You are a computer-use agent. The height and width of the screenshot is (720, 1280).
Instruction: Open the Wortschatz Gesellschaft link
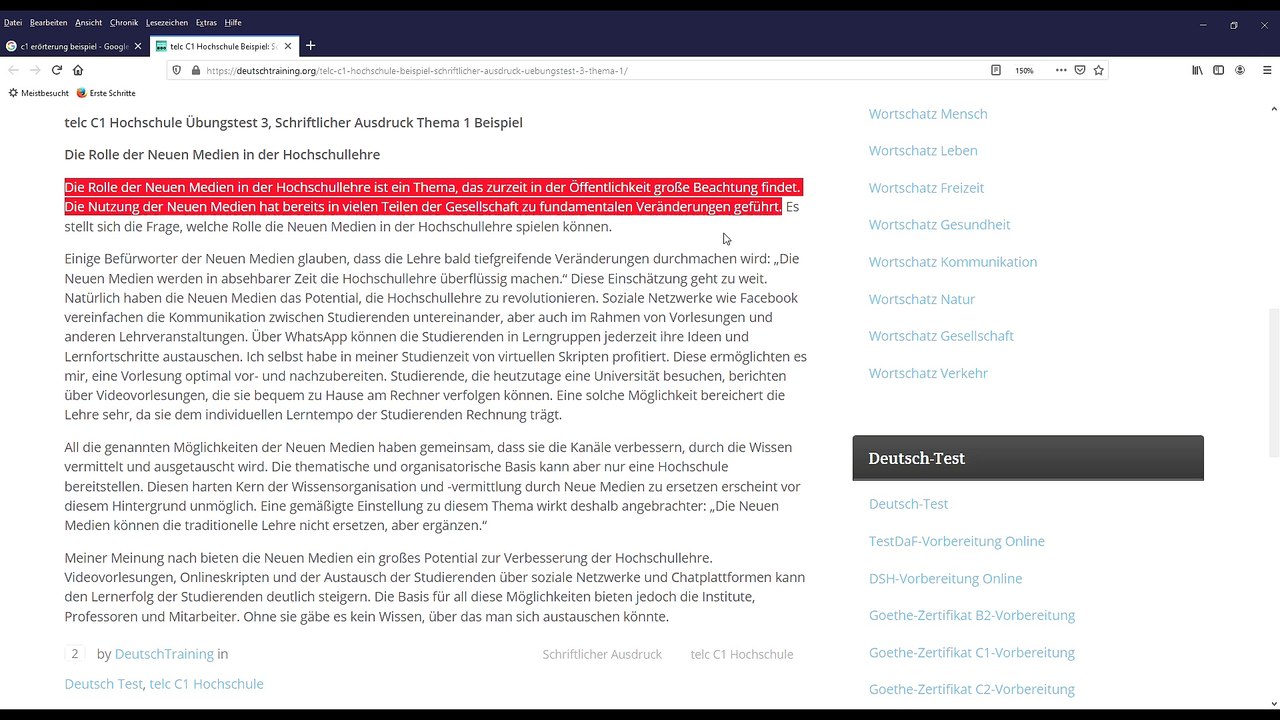pyautogui.click(x=941, y=336)
